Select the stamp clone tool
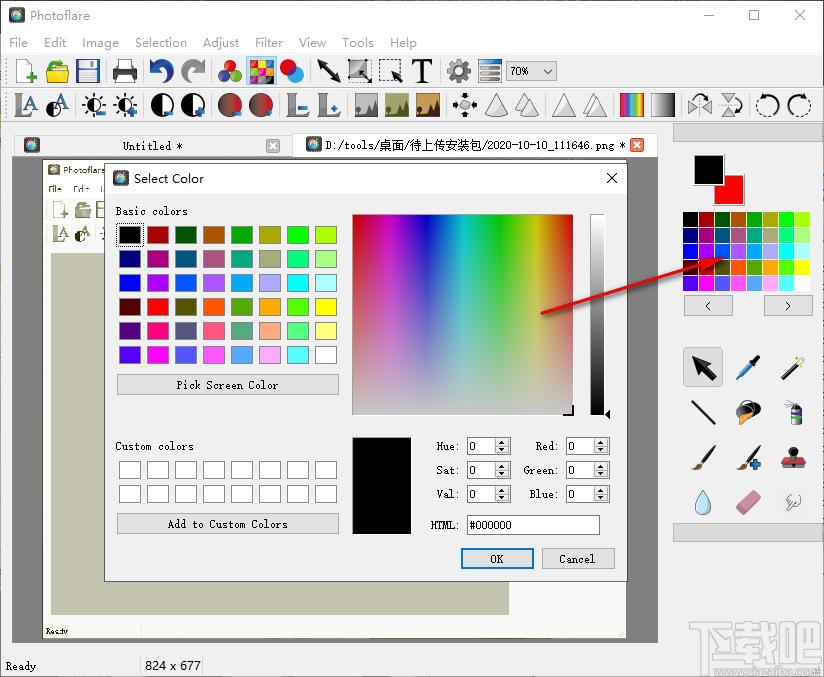824x677 pixels. pyautogui.click(x=793, y=457)
